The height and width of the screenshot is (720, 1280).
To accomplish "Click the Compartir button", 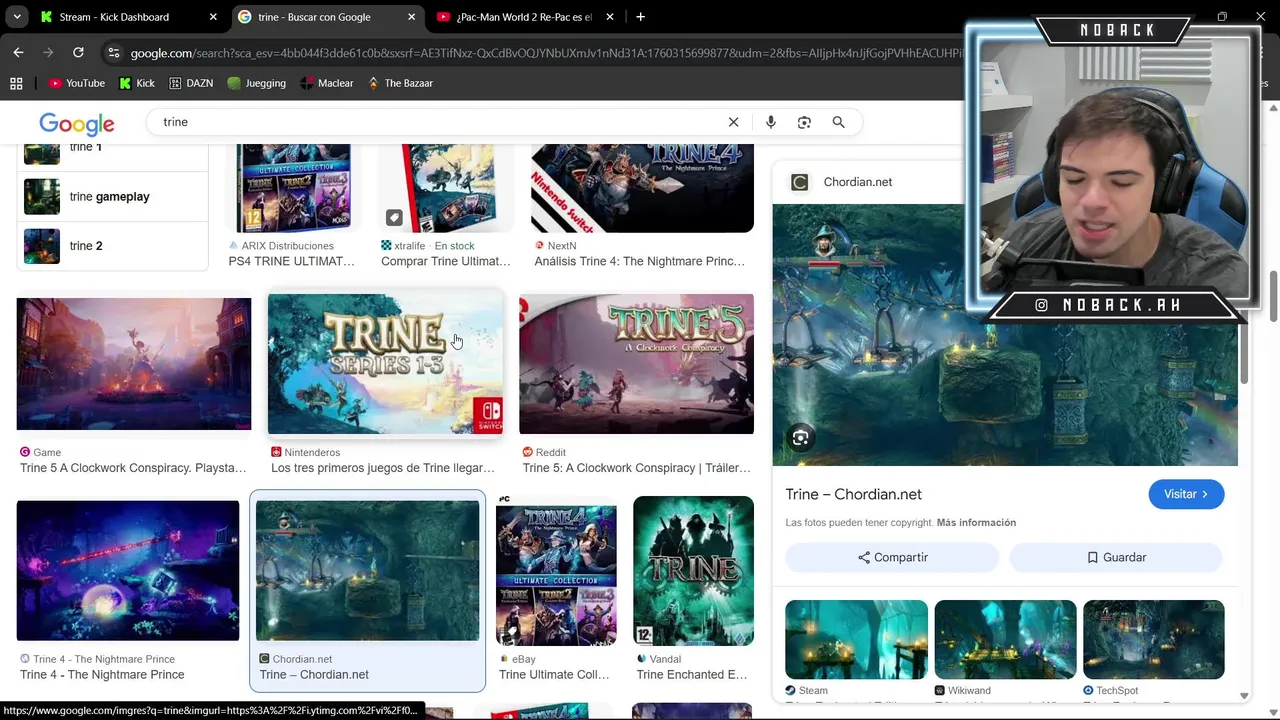I will click(892, 557).
